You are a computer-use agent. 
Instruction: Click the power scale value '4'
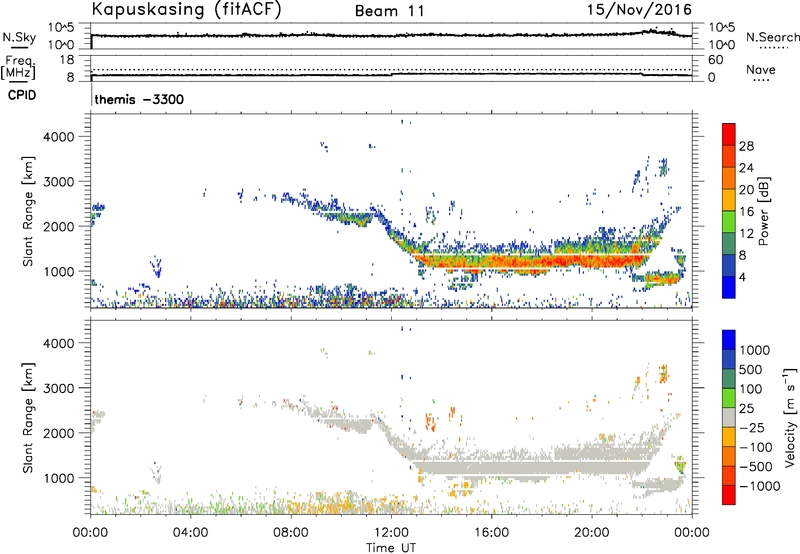pos(743,277)
